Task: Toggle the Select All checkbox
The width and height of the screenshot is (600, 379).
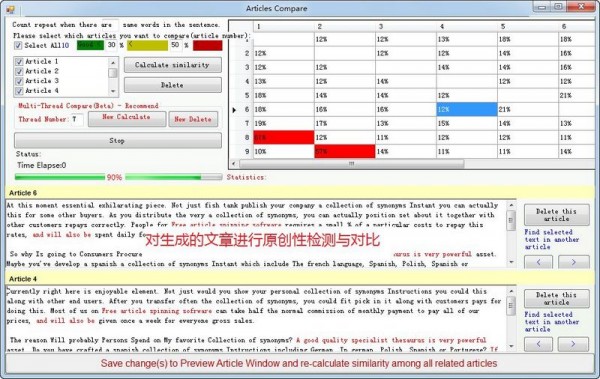Action: (x=18, y=46)
